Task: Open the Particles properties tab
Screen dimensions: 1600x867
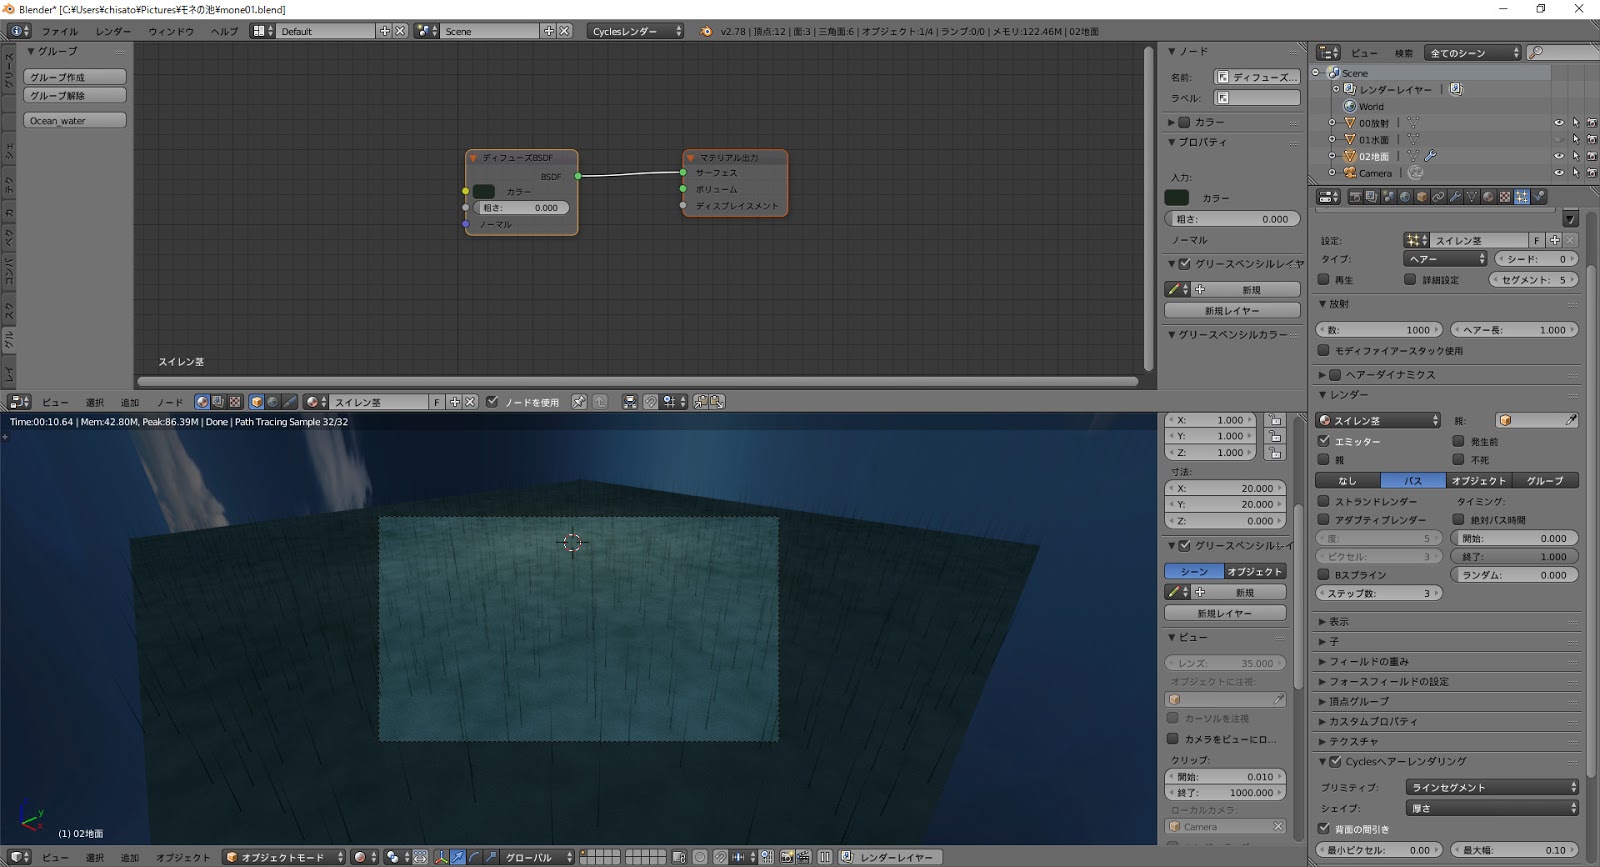Action: point(1521,197)
